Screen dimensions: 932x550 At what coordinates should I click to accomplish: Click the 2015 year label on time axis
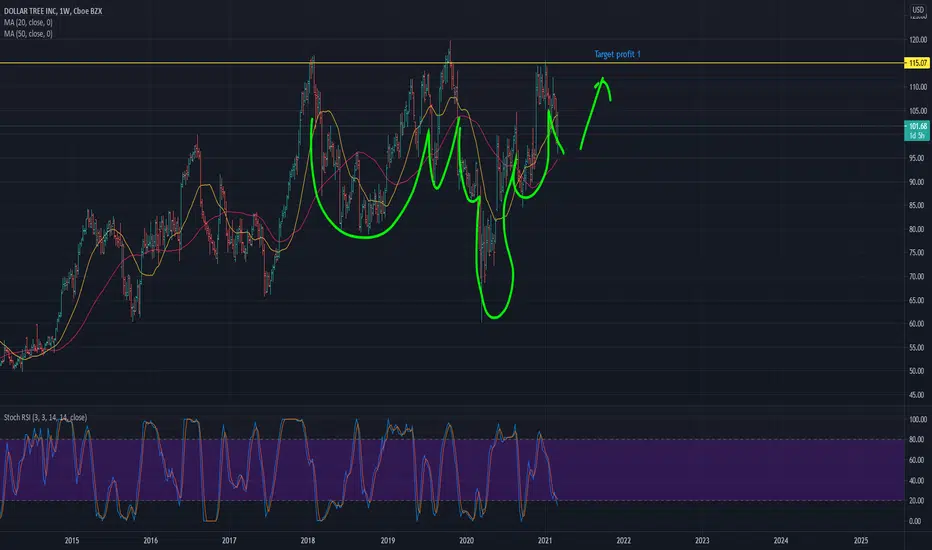point(71,540)
